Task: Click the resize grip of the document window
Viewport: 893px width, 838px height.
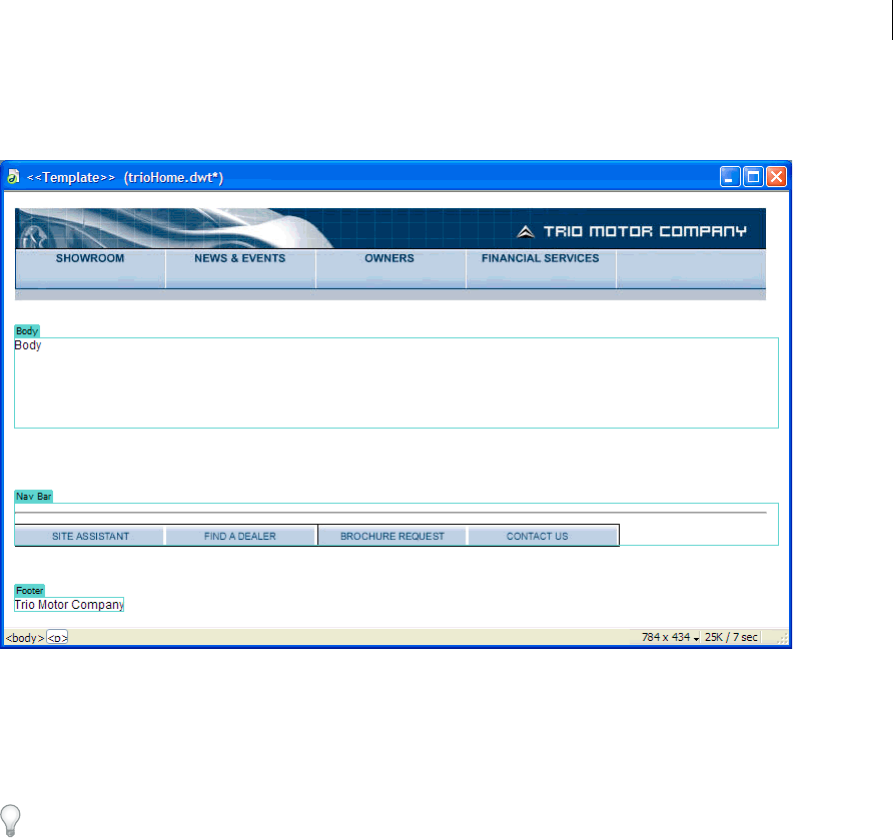Action: [782, 638]
